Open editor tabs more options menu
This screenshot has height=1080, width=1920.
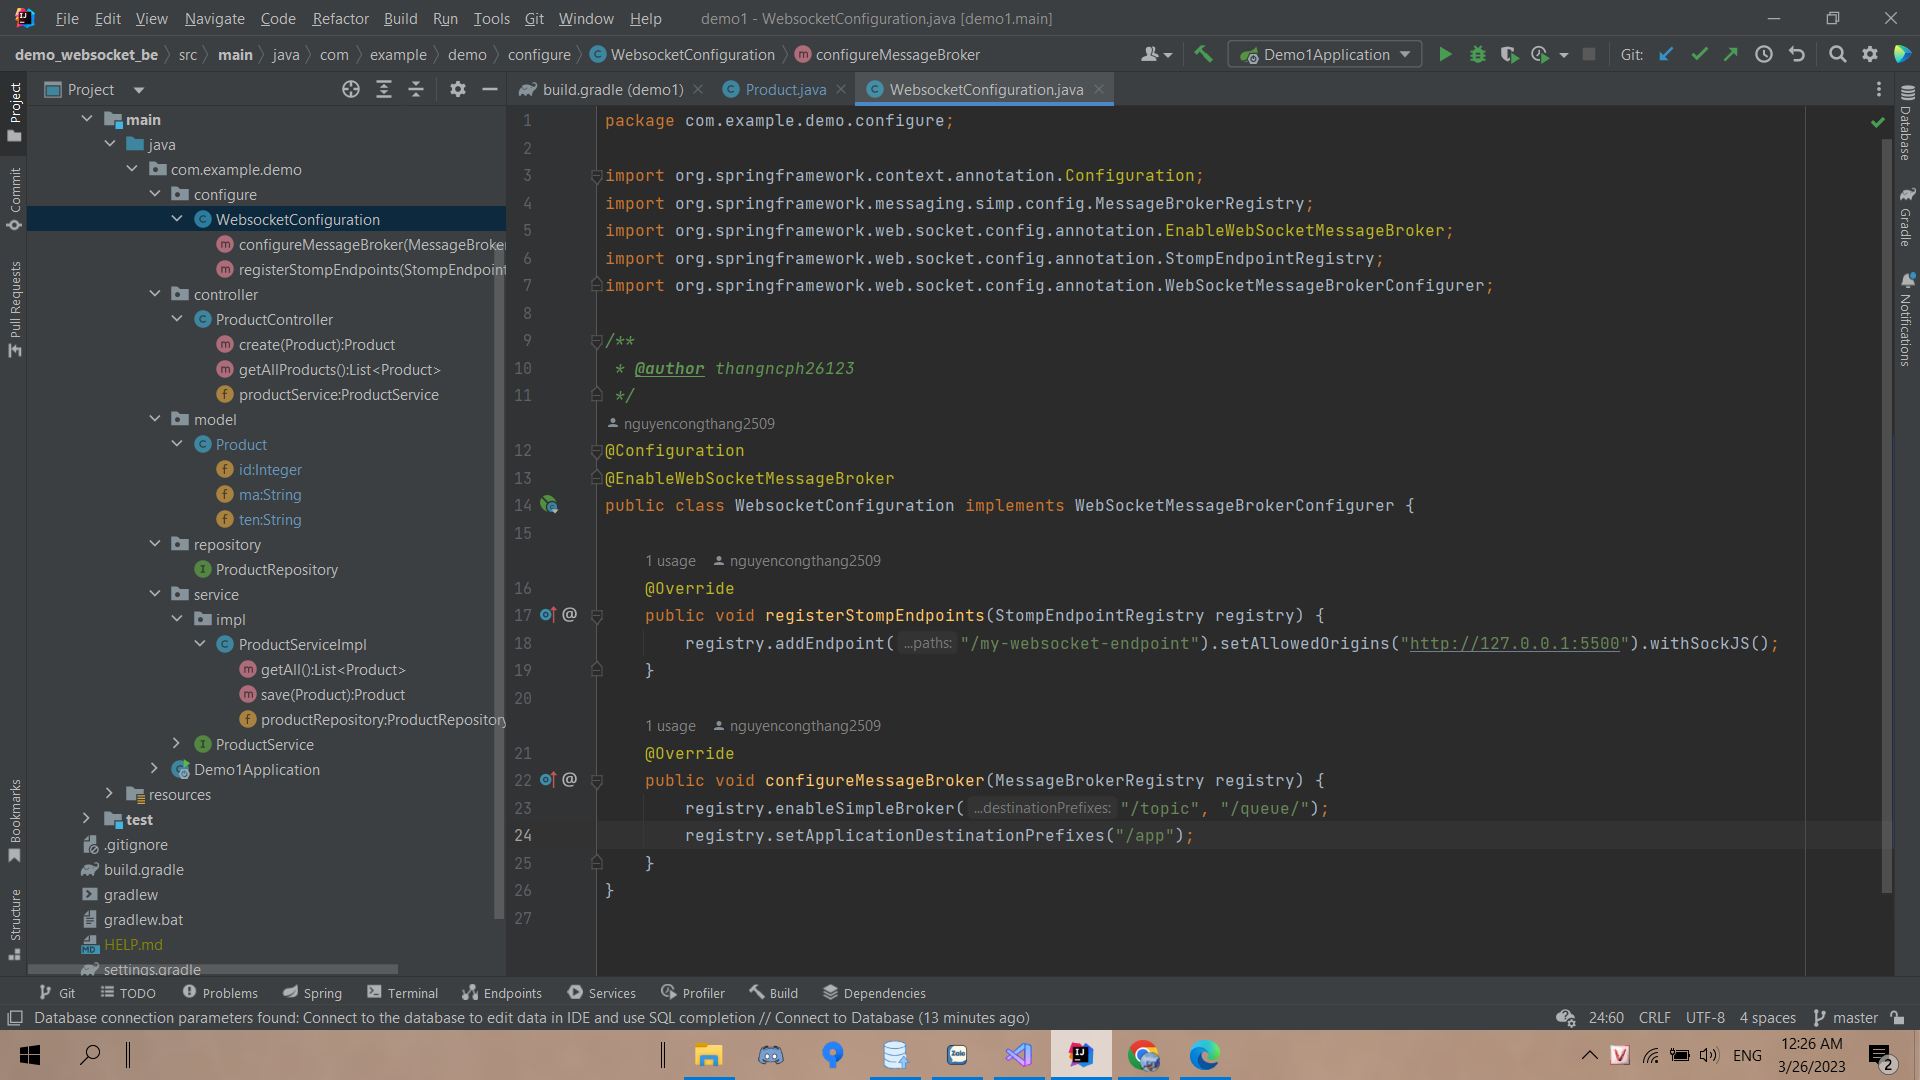point(1879,90)
